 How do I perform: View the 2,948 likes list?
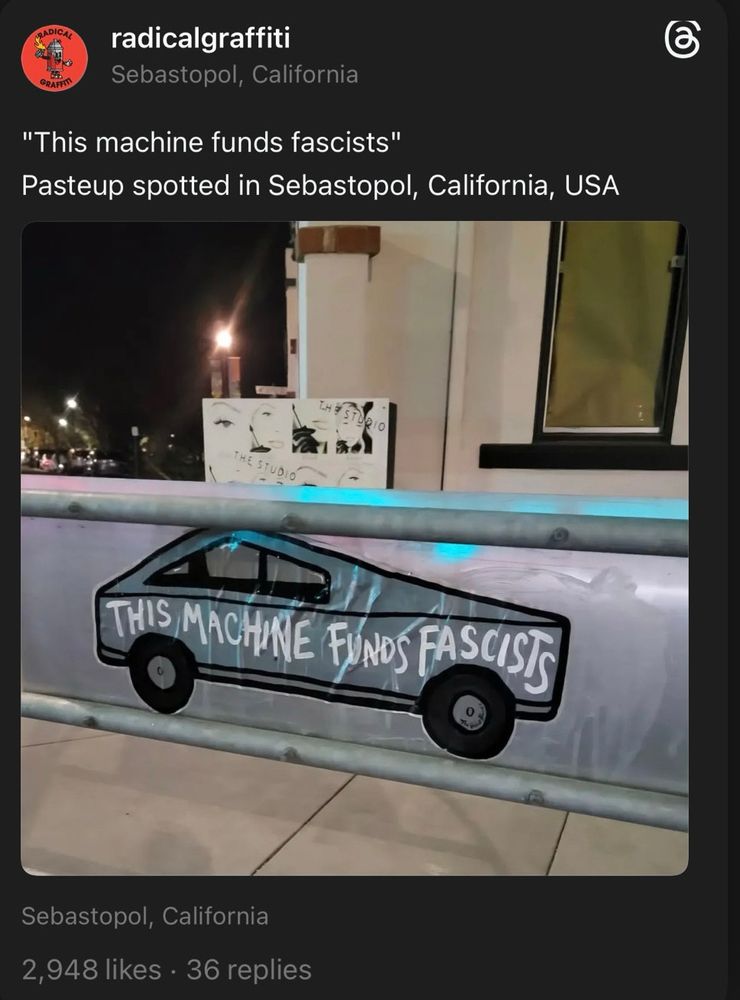coord(91,969)
